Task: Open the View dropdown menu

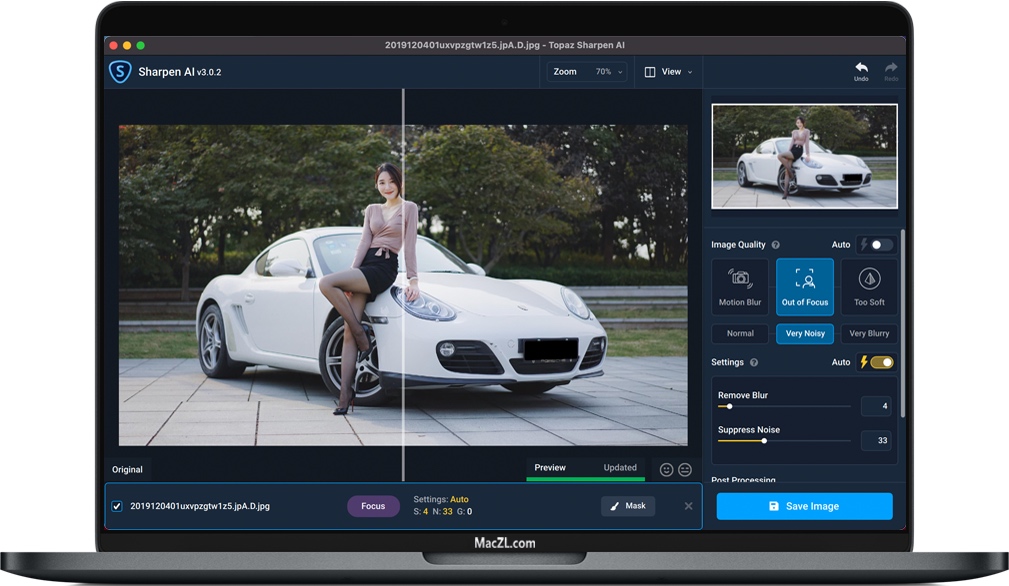Action: (668, 71)
